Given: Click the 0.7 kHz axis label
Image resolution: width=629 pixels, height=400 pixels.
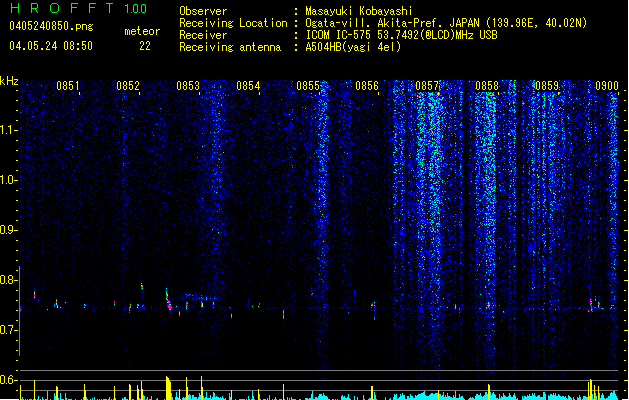Looking at the screenshot, I should (x=8, y=330).
